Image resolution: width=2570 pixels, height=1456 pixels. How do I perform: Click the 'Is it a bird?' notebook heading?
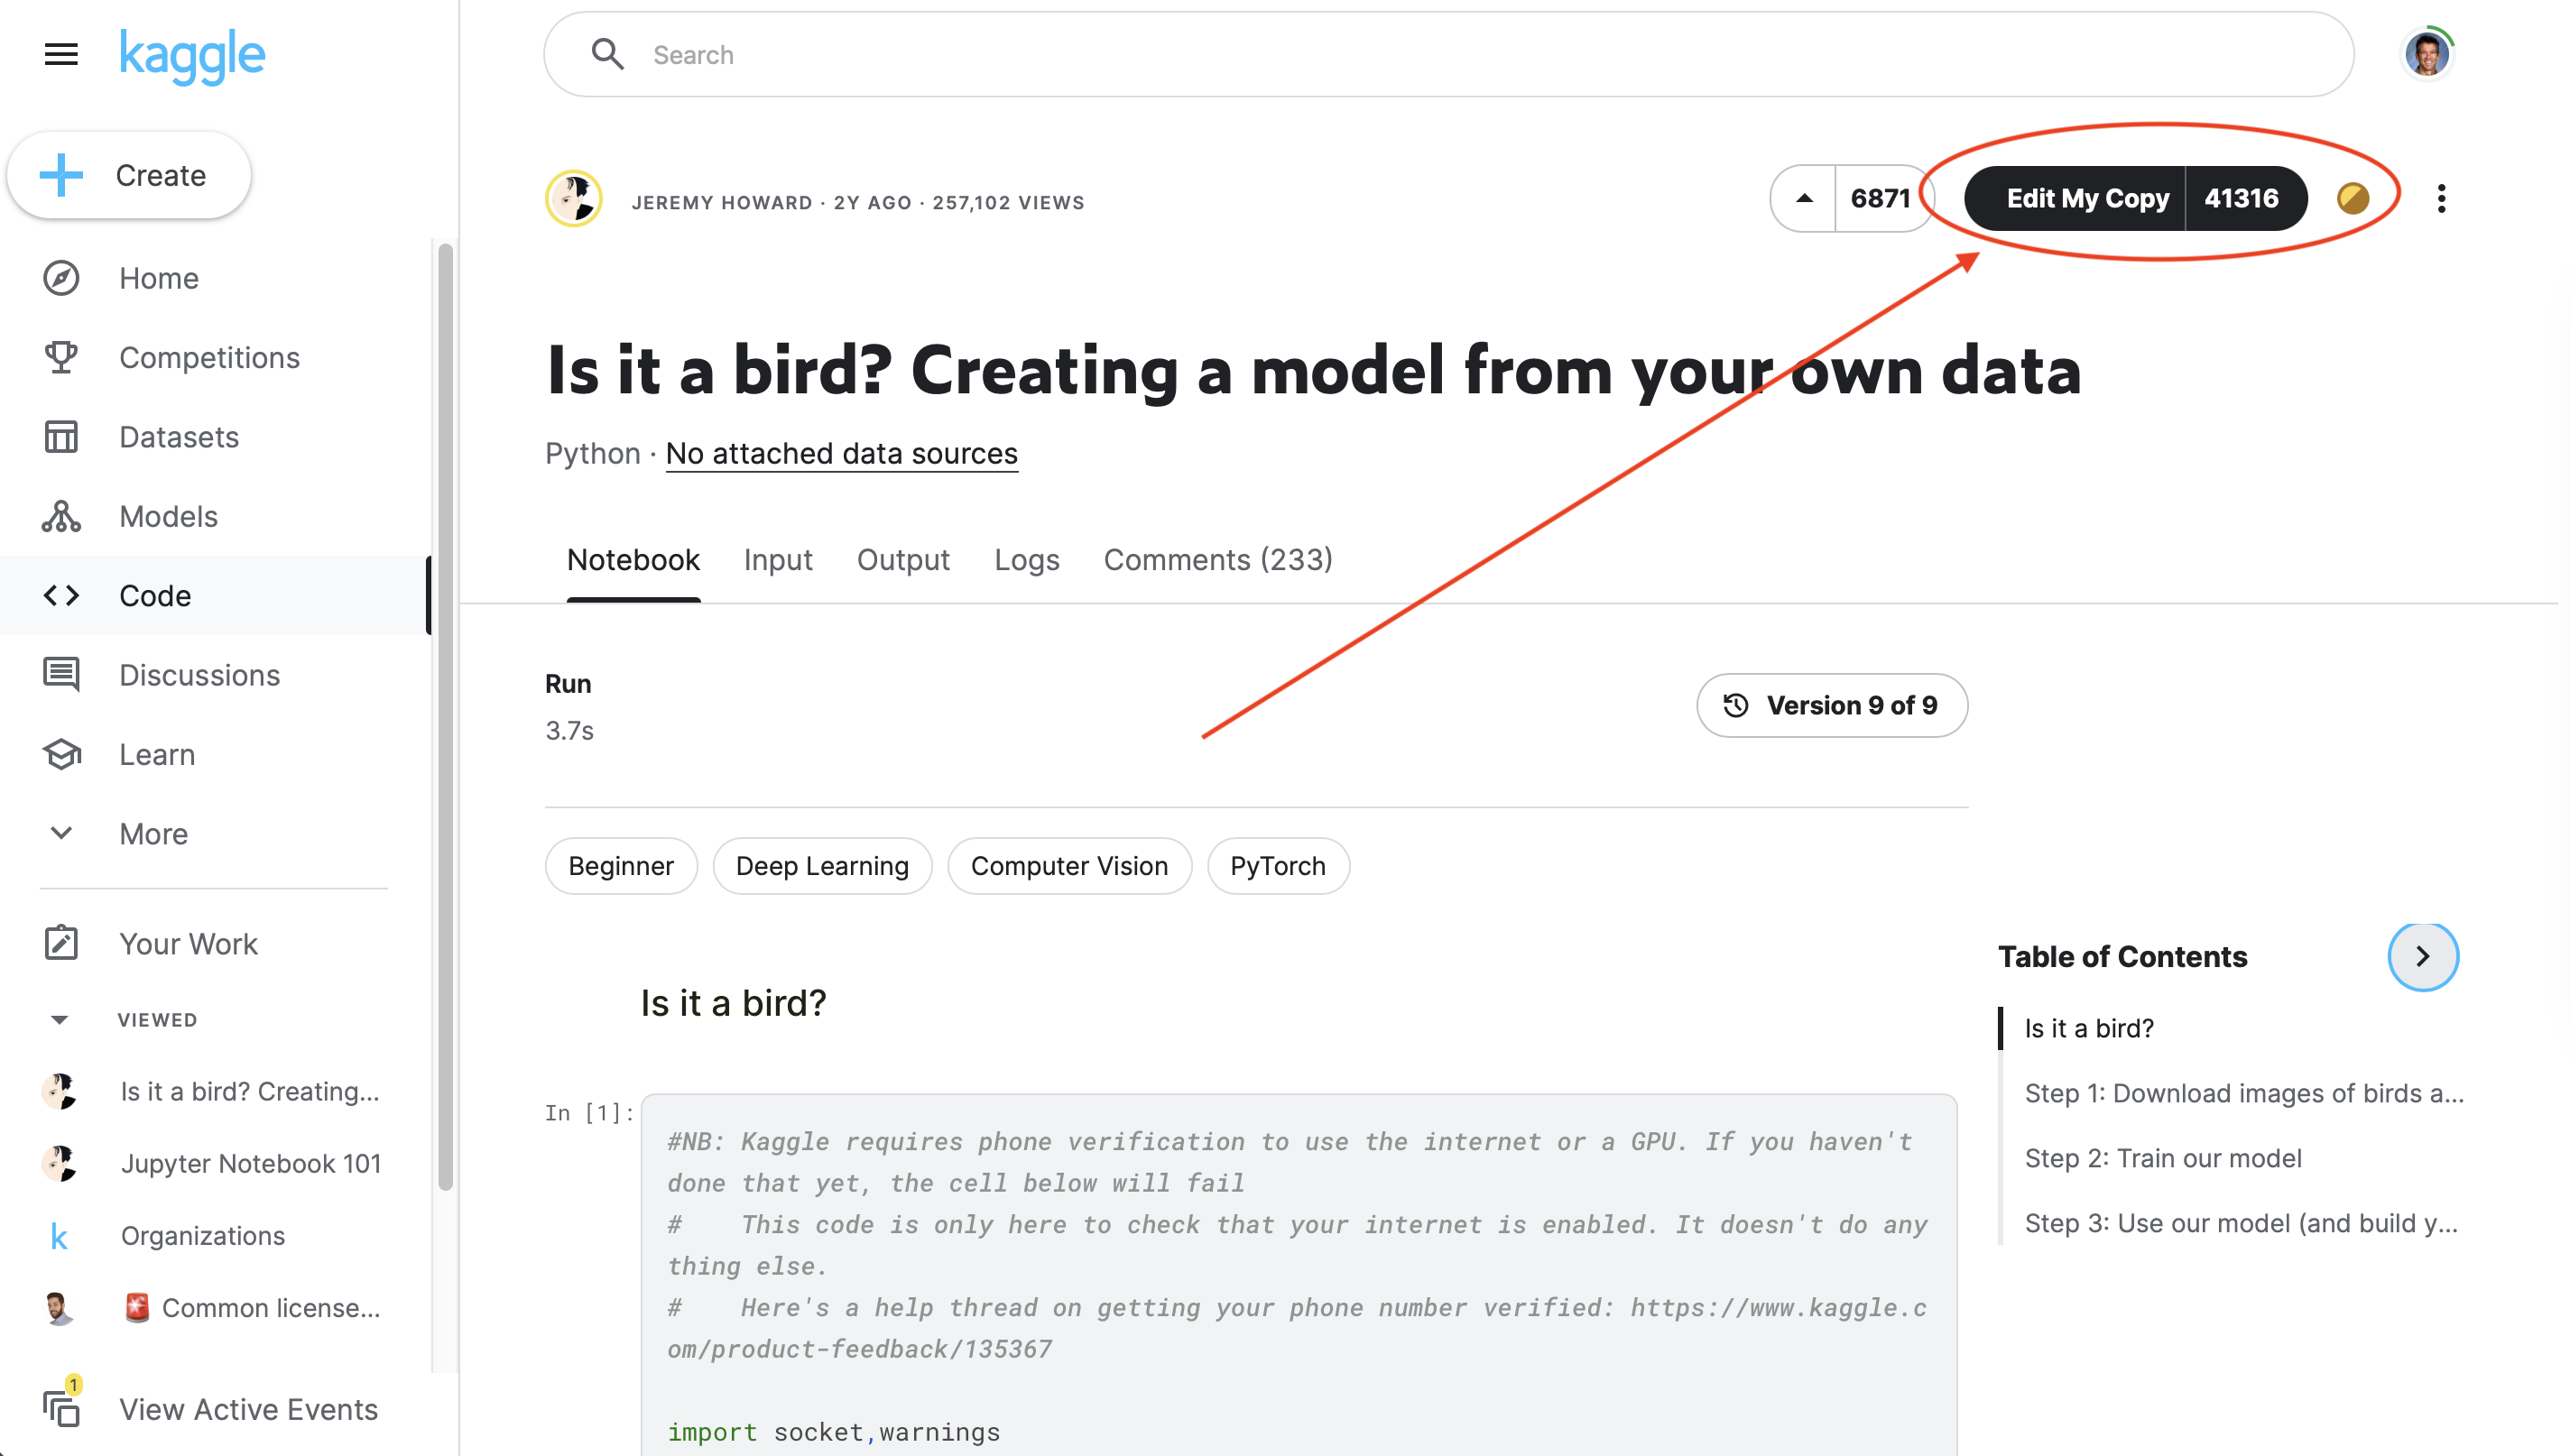click(733, 1003)
